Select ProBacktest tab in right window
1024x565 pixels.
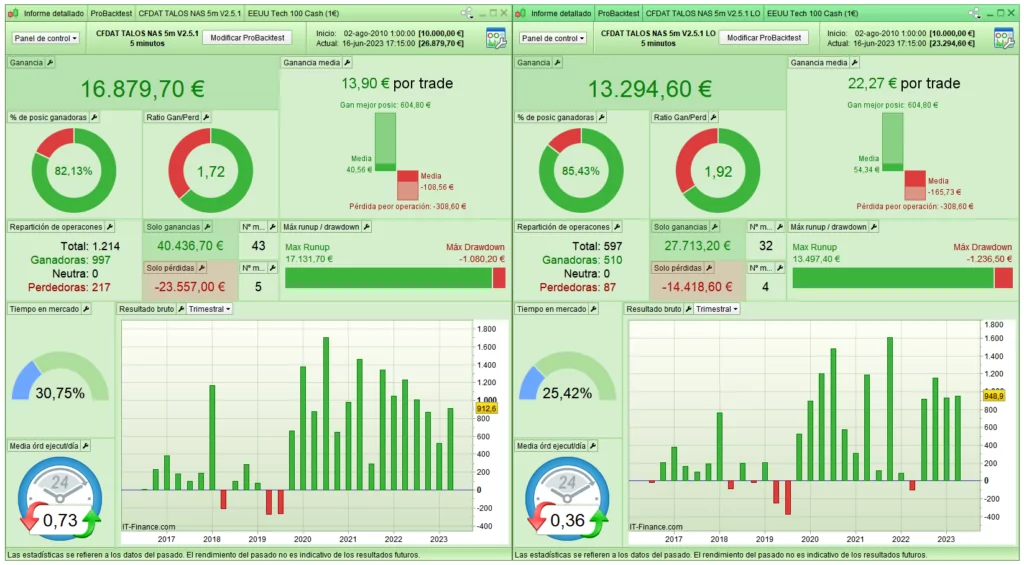pyautogui.click(x=618, y=13)
